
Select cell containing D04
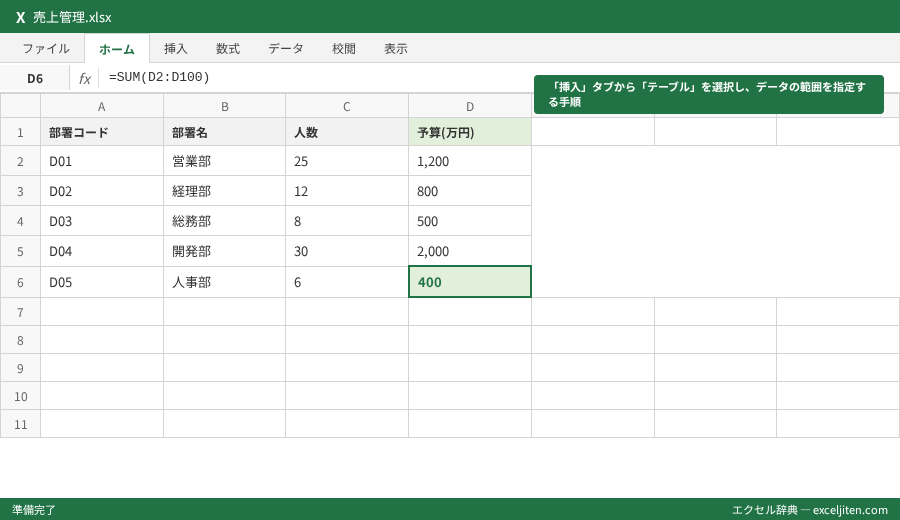[x=102, y=251]
